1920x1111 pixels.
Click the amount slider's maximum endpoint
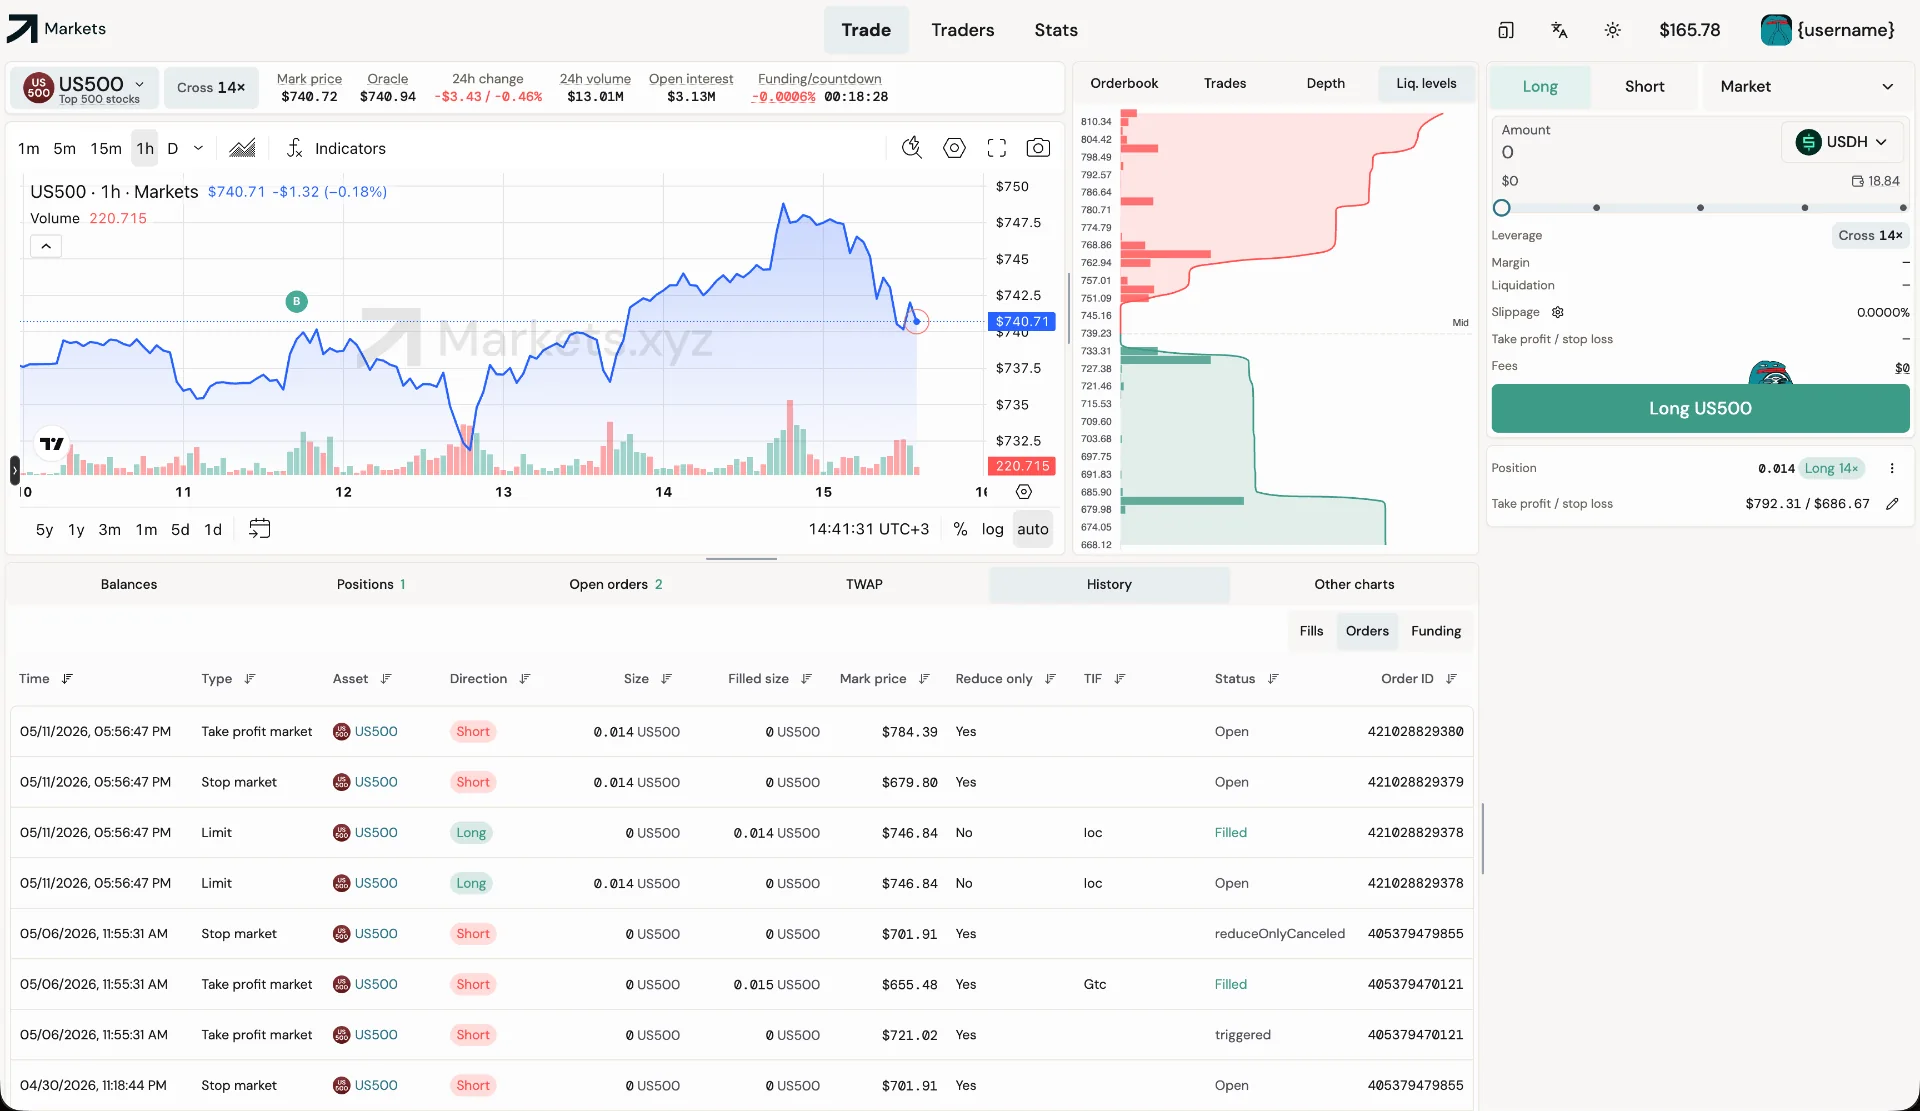(1902, 208)
